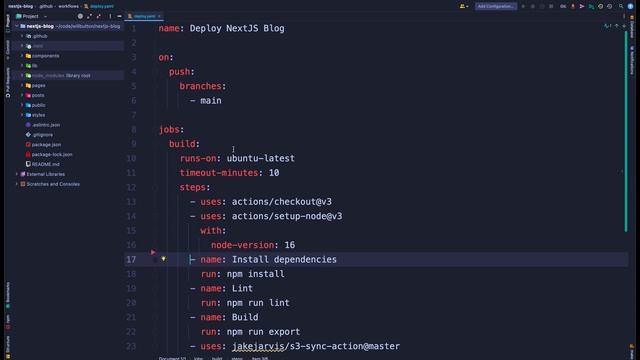640x360 pixels.
Task: Open the Pull Requests side tab
Action: coord(7,82)
